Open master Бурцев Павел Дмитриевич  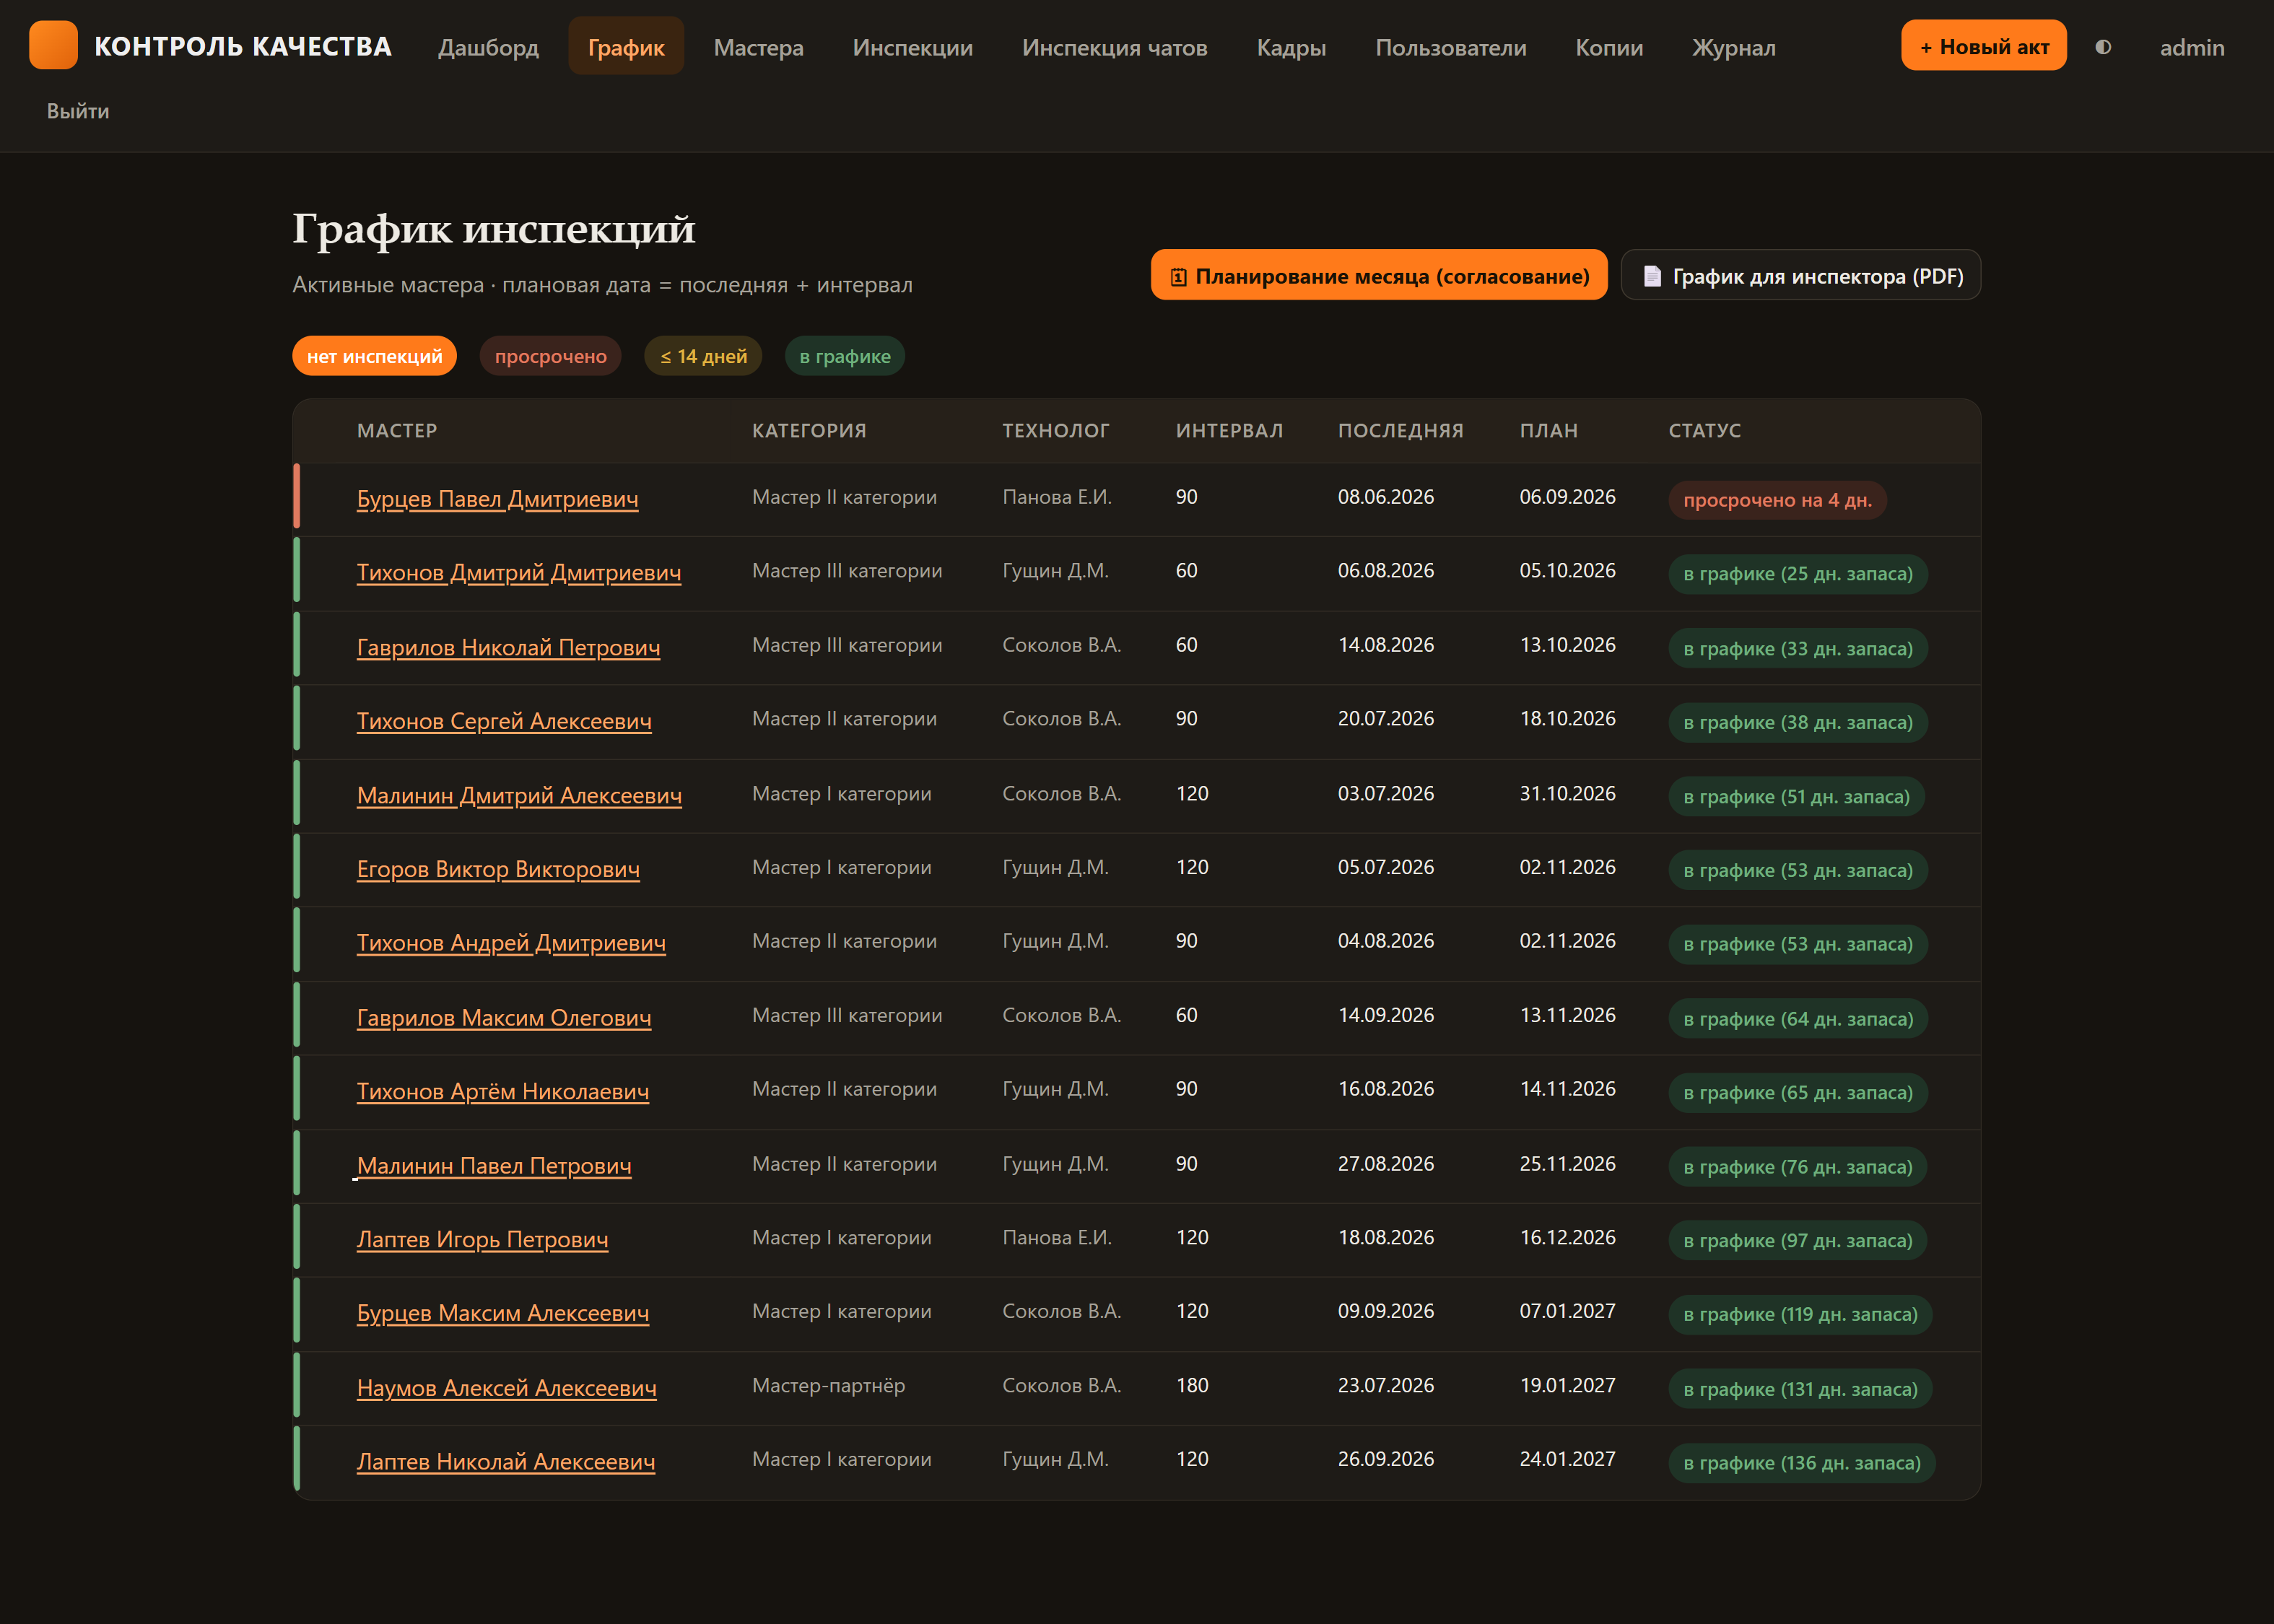(x=497, y=498)
